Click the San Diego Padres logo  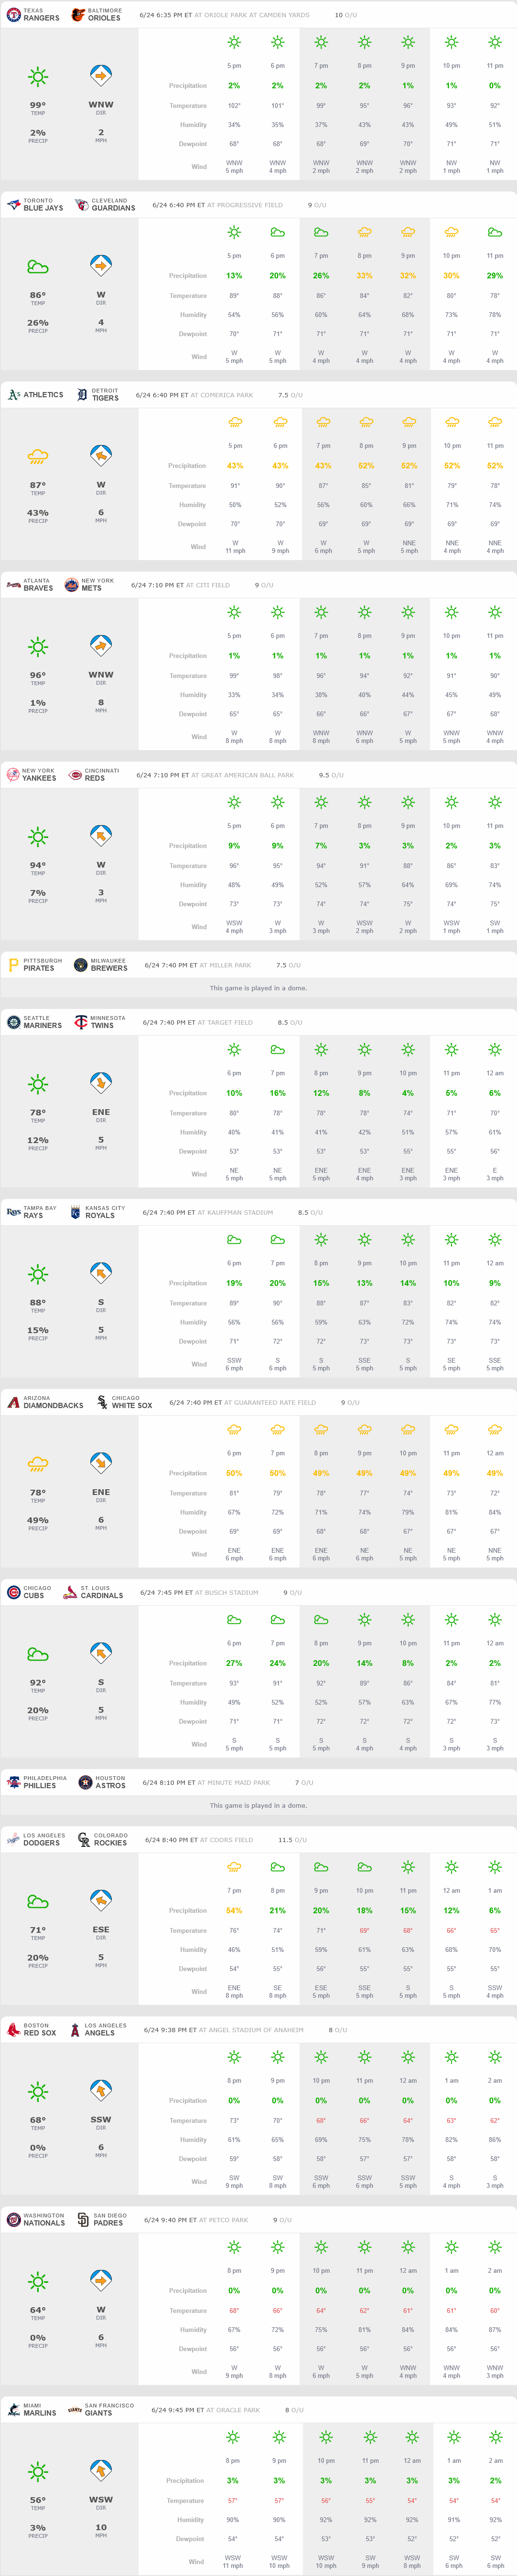click(x=83, y=2219)
